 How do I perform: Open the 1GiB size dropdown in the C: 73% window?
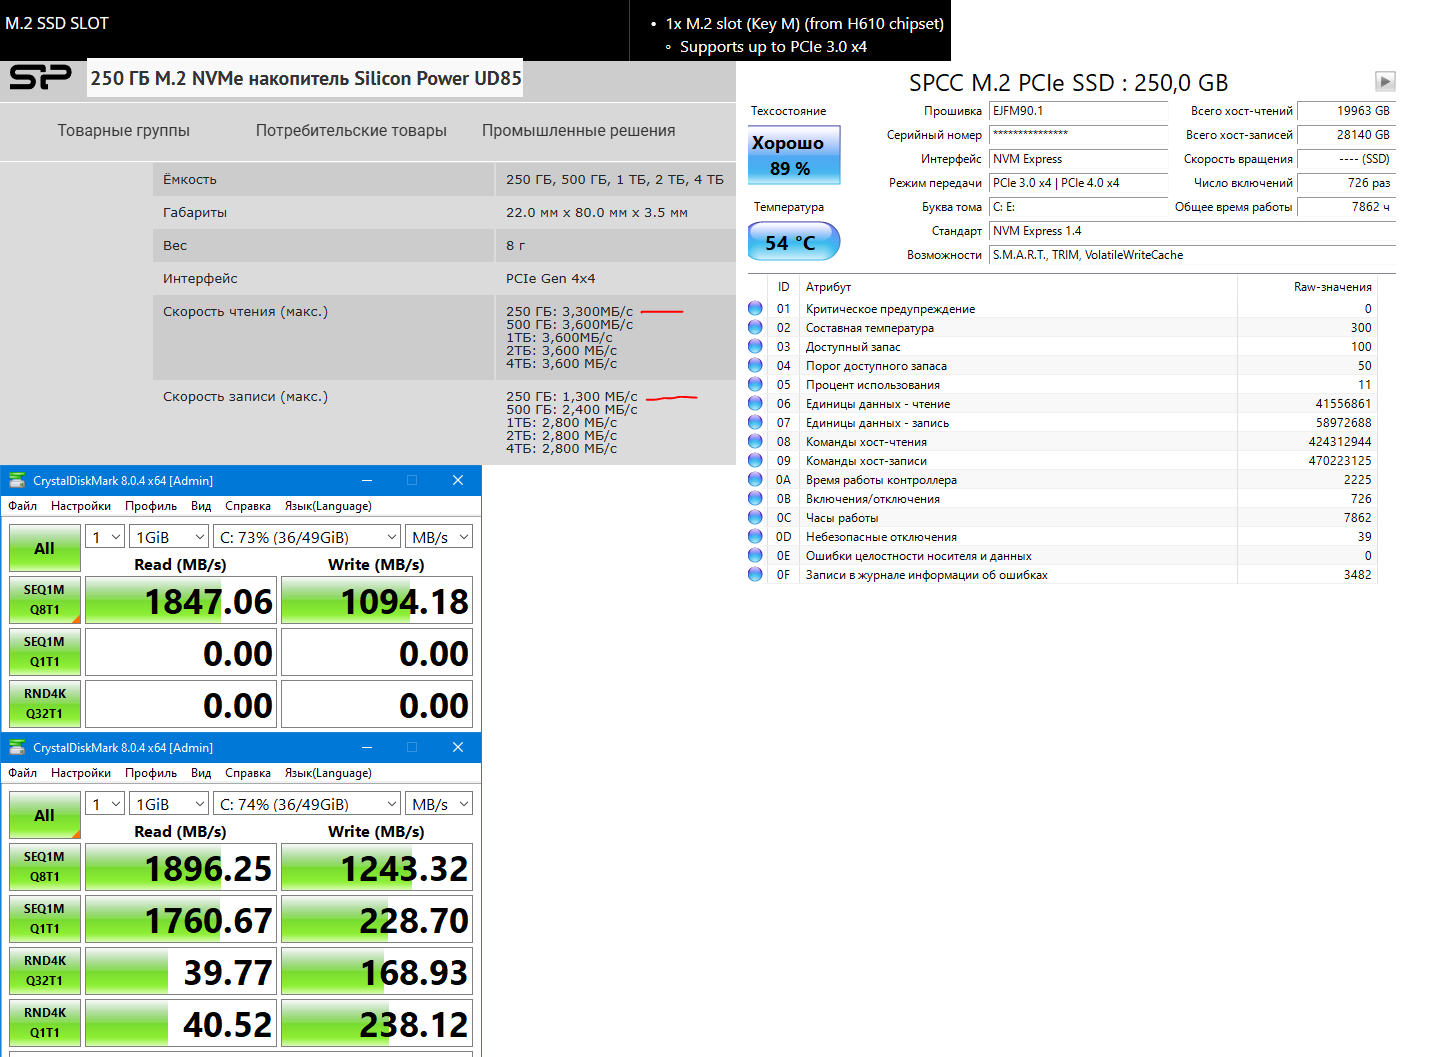coord(170,537)
